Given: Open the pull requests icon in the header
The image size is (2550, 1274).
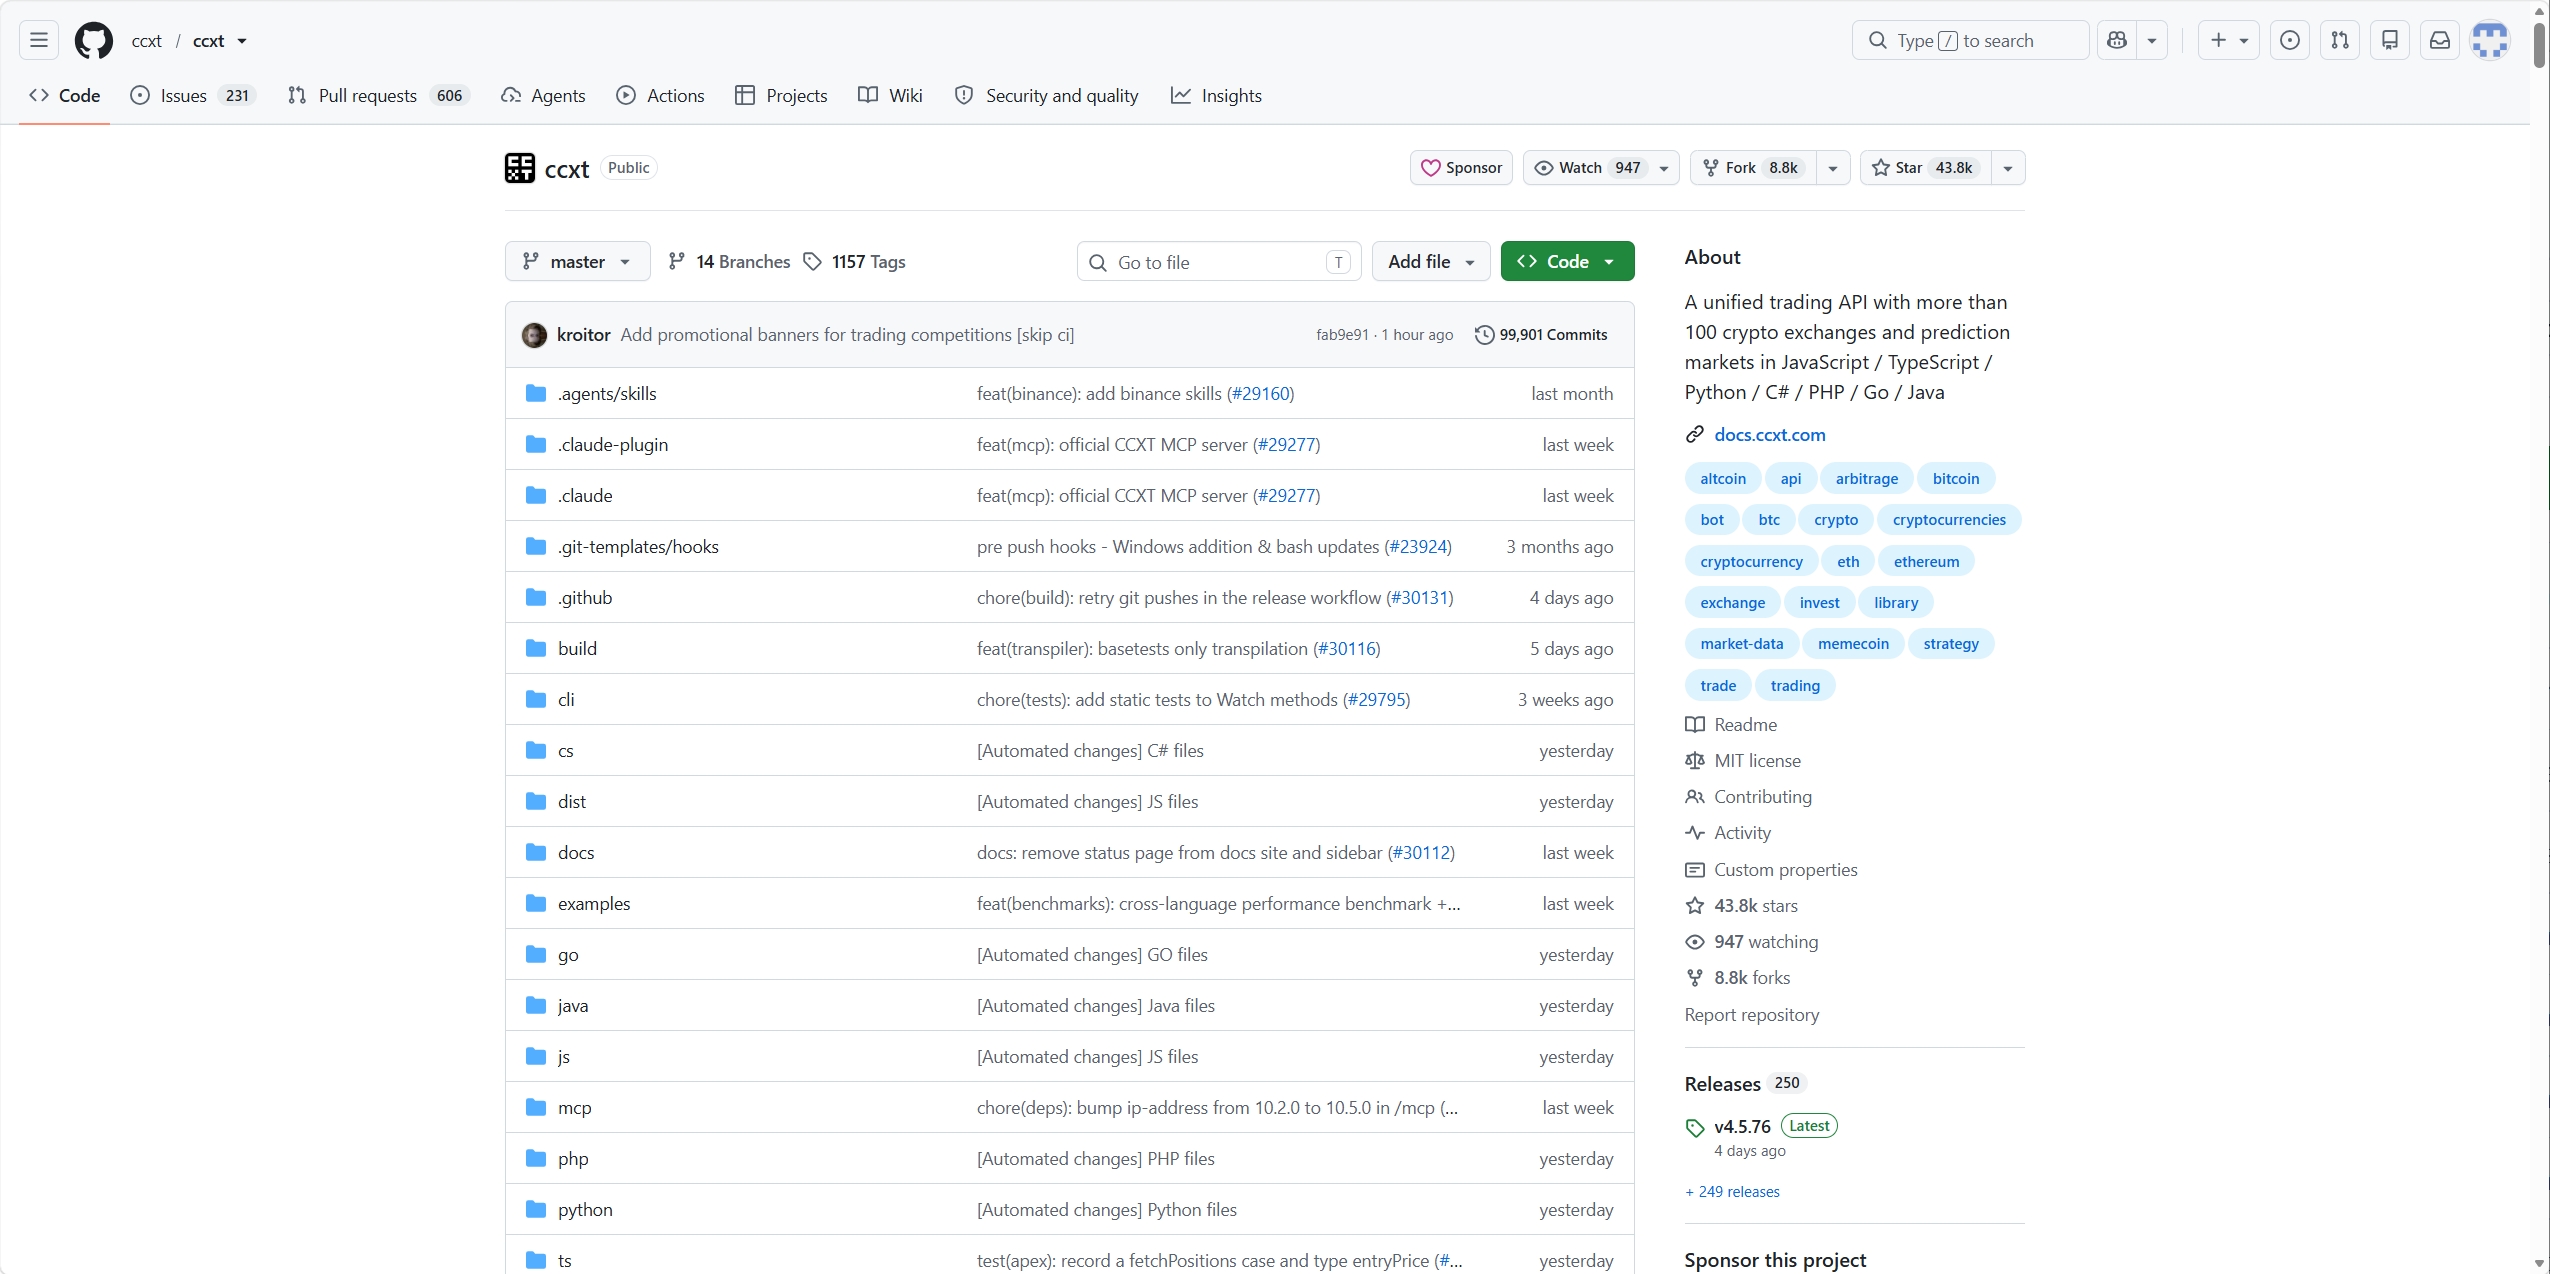Looking at the screenshot, I should pyautogui.click(x=2340, y=40).
